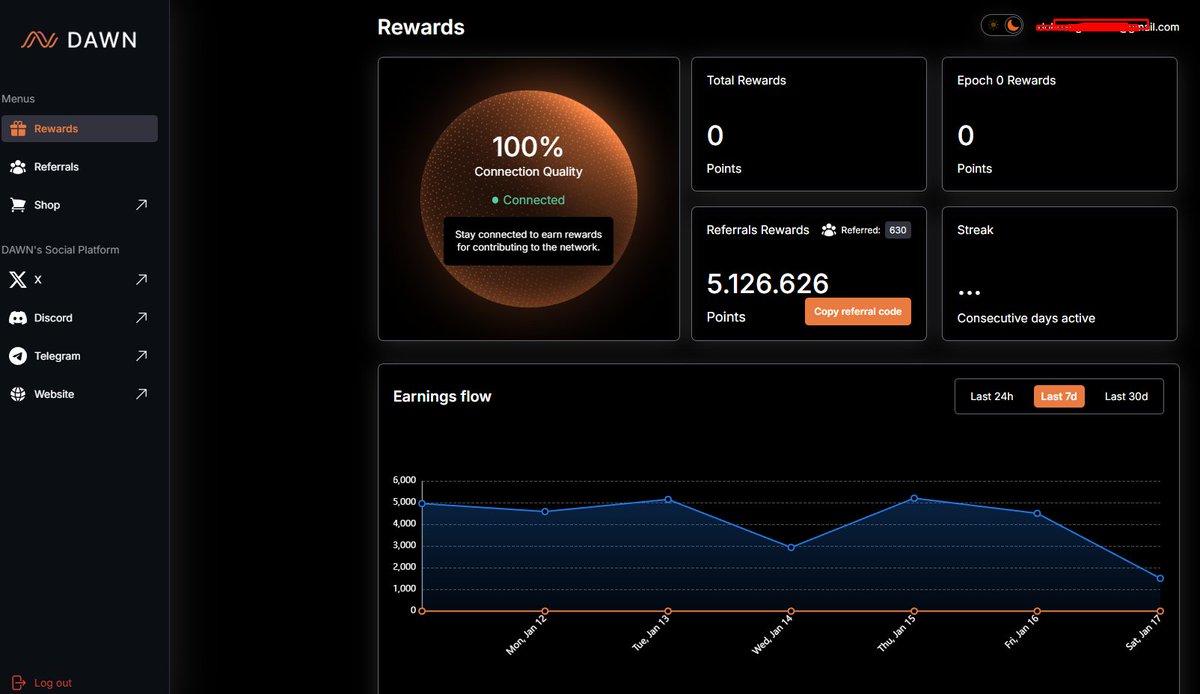Click the Mon, Jan 12 blue data point
Screen dimensions: 1200x694
pyautogui.click(x=545, y=511)
